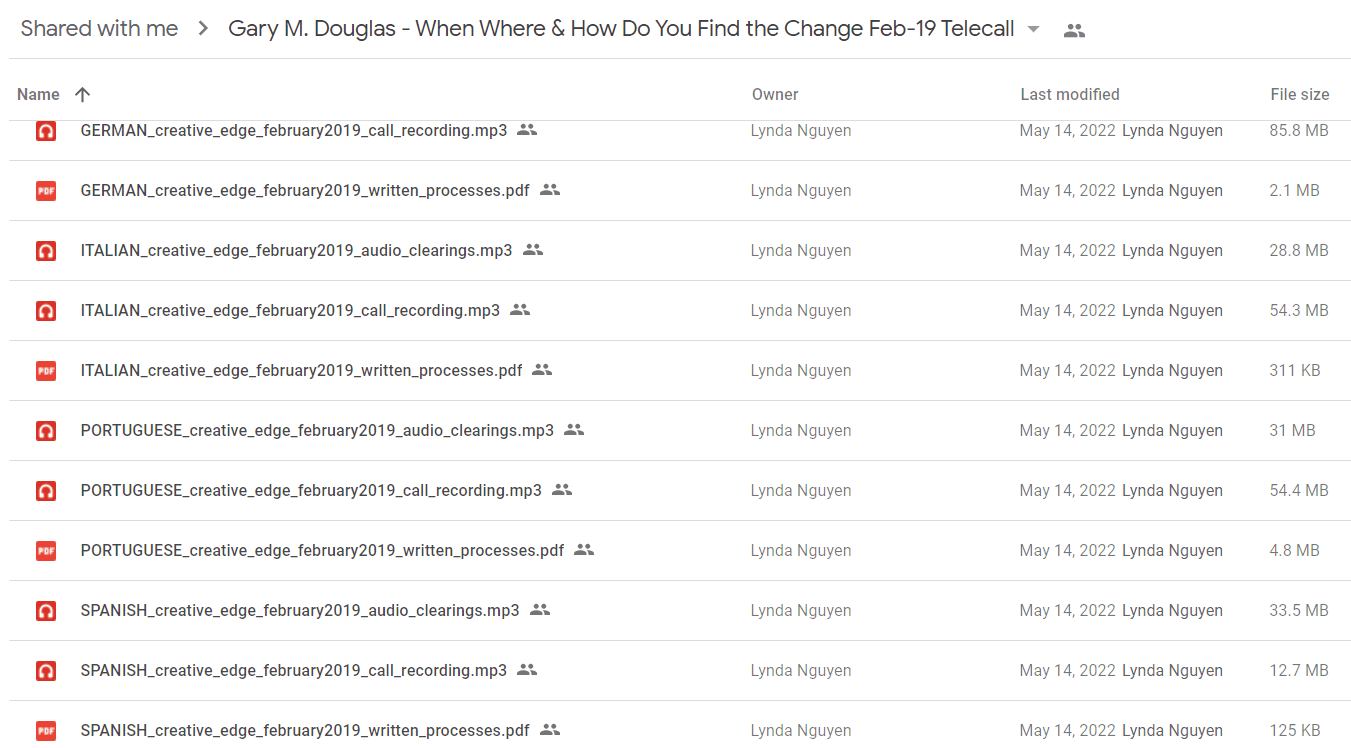
Task: Select PORTUGUESE audio clearings mp3 file
Action: (680, 430)
